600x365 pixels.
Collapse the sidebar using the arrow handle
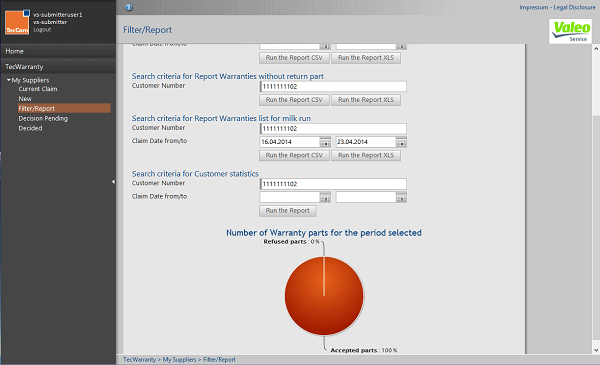point(113,182)
